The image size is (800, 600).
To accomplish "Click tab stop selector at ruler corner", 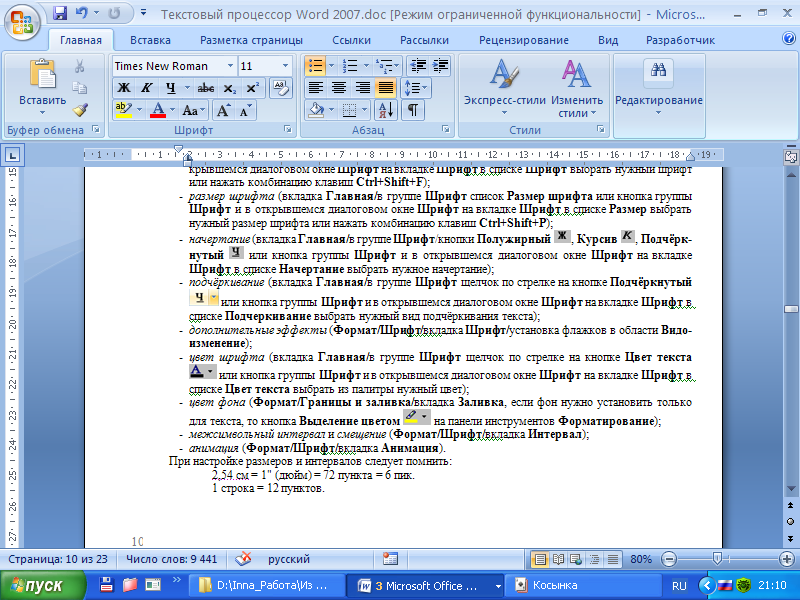I will pos(12,155).
